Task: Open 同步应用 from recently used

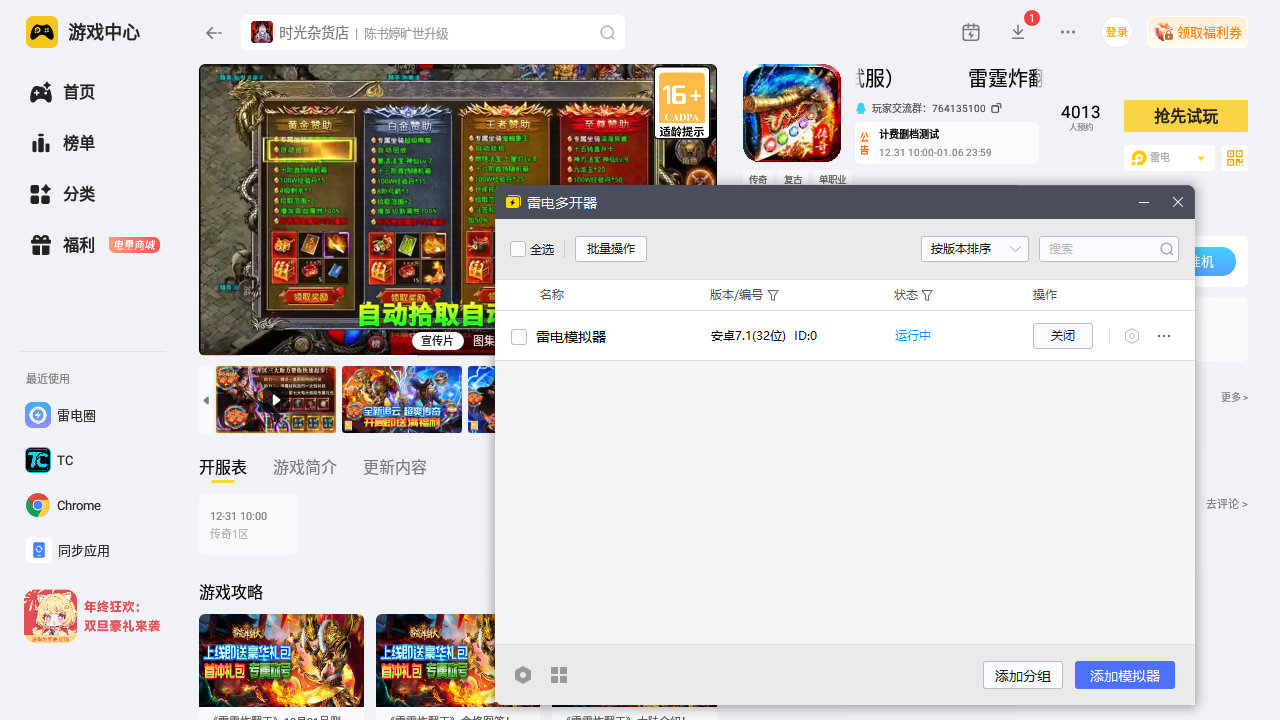Action: click(67, 550)
